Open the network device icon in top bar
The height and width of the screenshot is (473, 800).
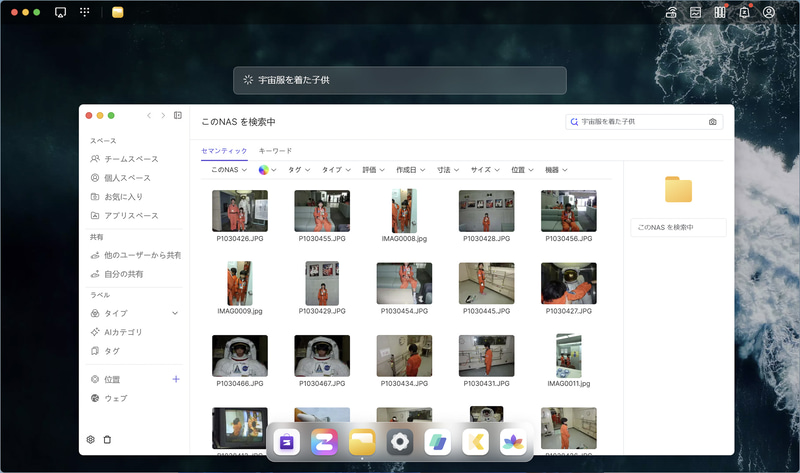671,12
